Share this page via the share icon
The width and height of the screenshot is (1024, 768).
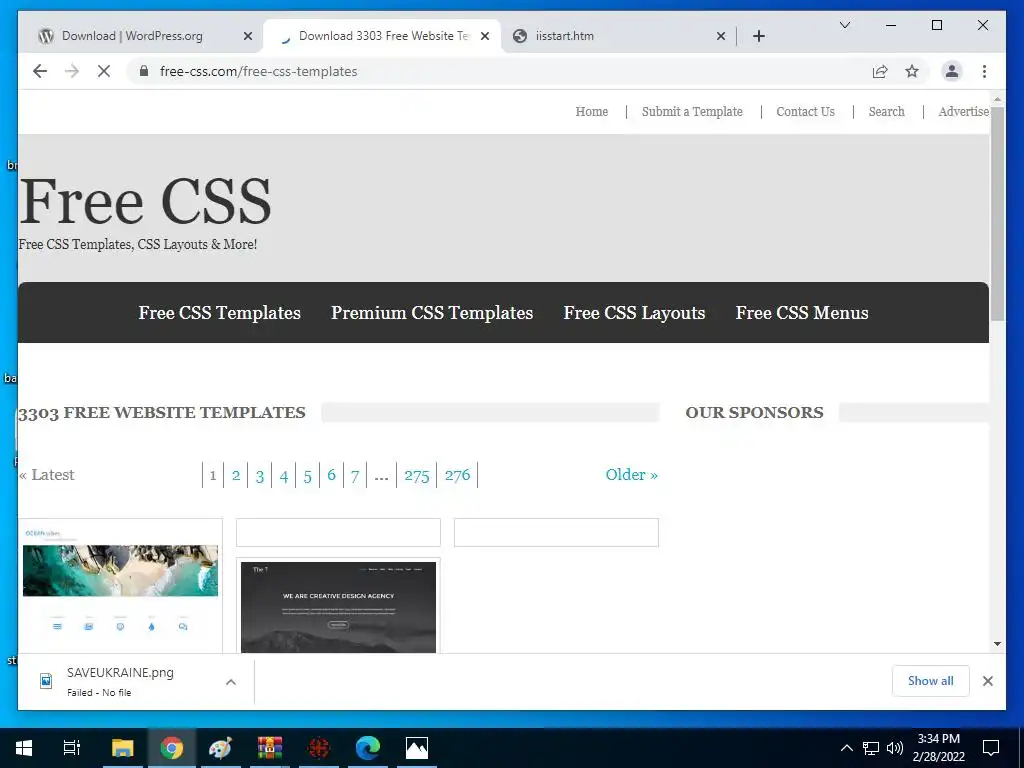880,71
